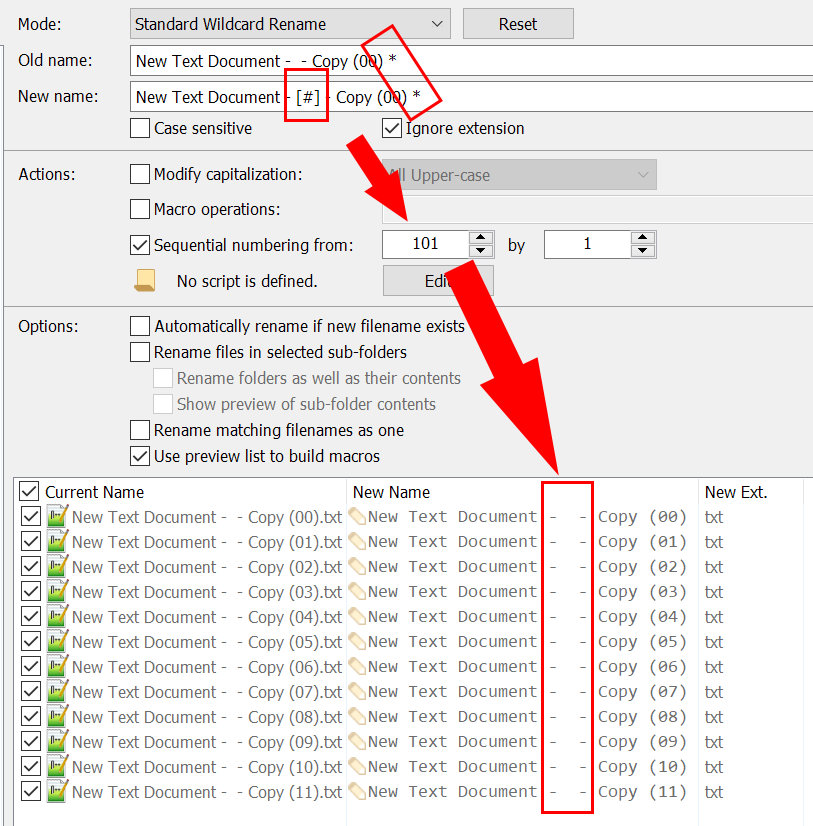Image resolution: width=813 pixels, height=826 pixels.
Task: Click the file icon of Copy (01).txt
Action: [x=57, y=540]
